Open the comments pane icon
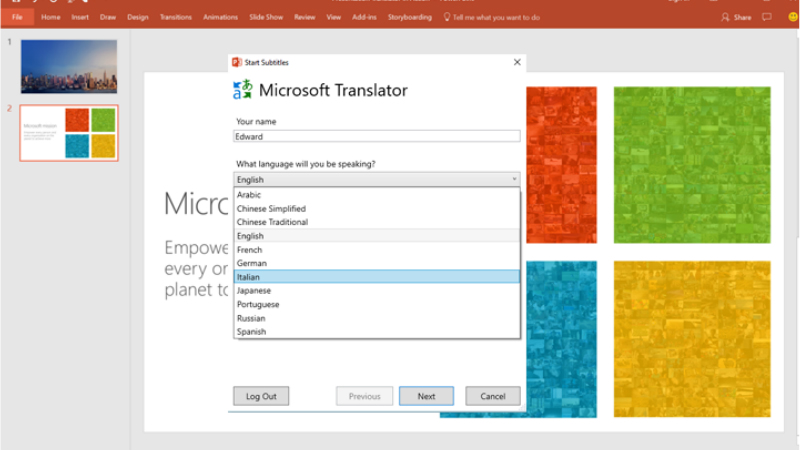Viewport: 800px width, 450px height. (x=766, y=17)
